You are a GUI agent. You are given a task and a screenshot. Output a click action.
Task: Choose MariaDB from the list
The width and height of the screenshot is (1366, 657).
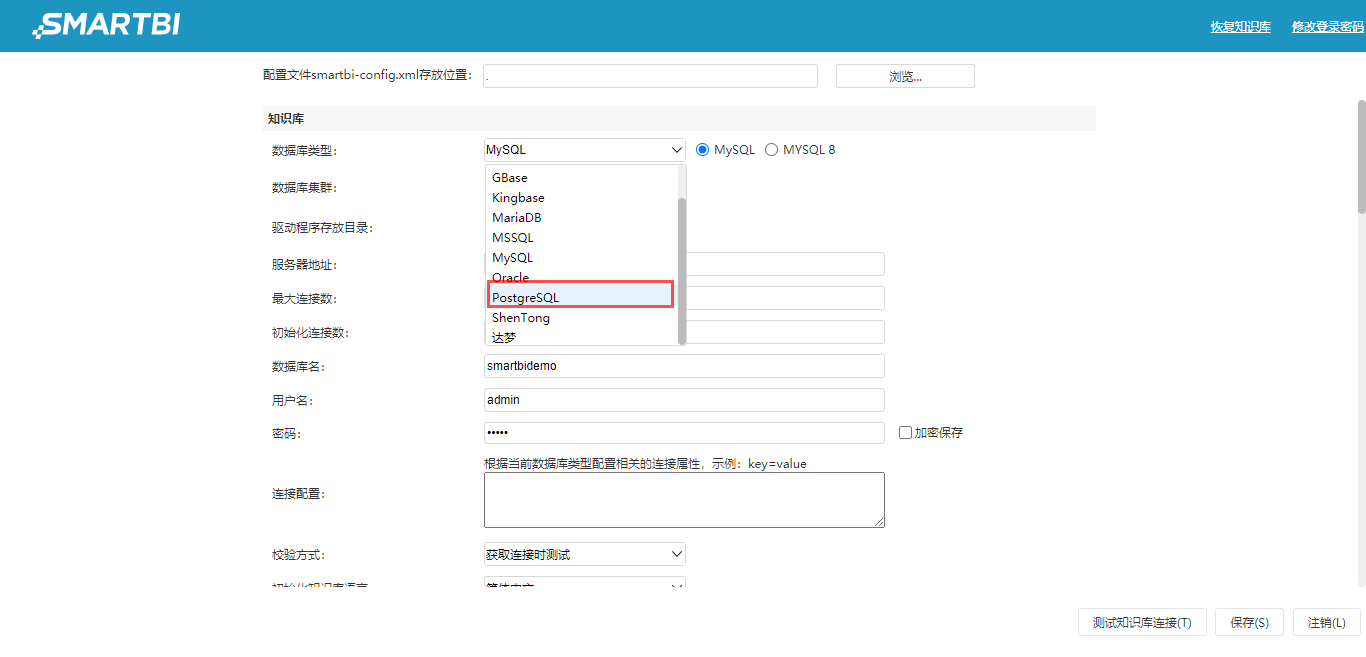coord(581,218)
